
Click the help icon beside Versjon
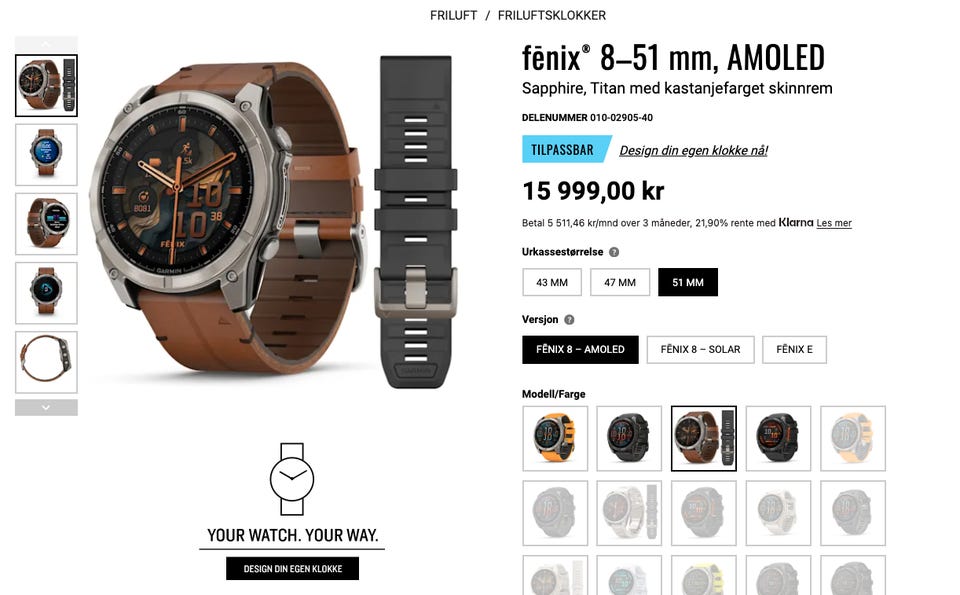coord(569,320)
